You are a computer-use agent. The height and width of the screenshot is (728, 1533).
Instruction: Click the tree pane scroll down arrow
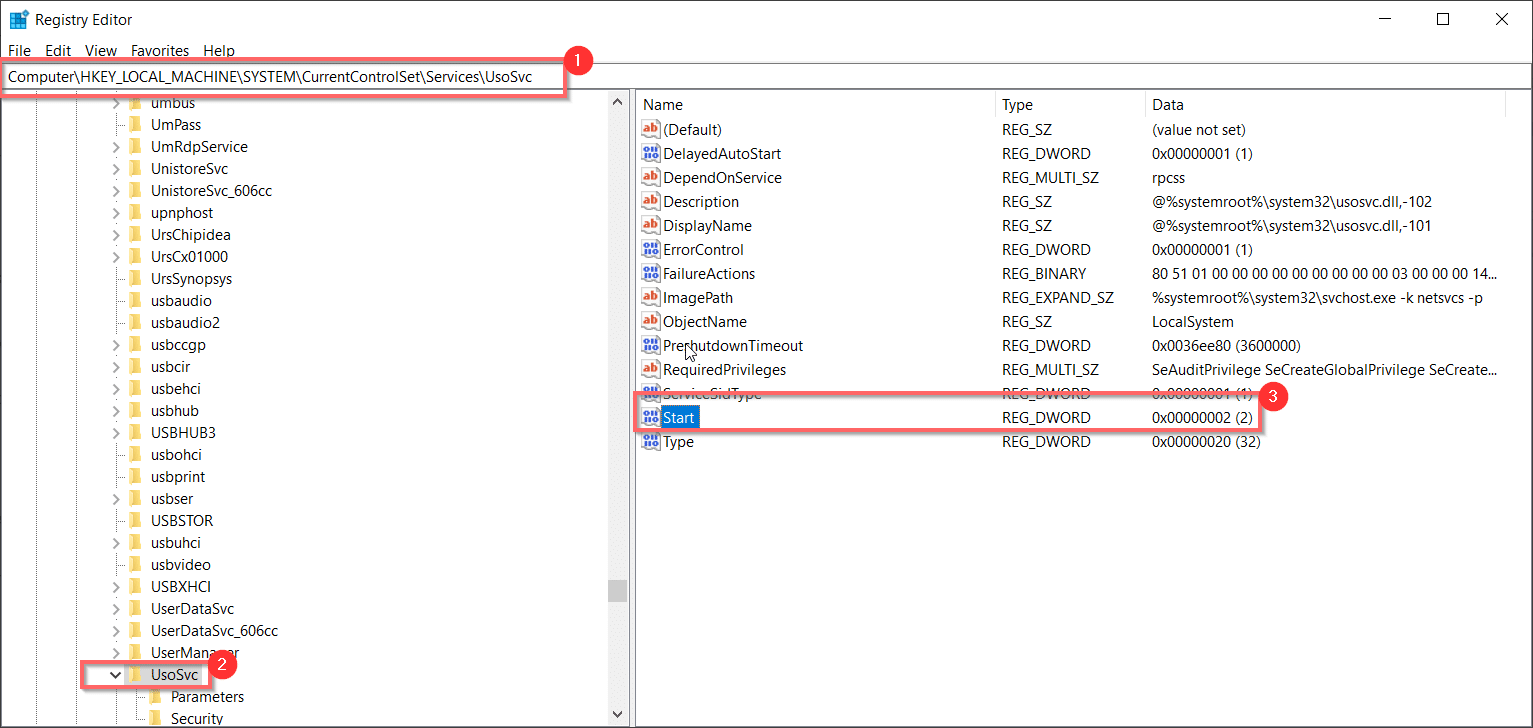618,714
